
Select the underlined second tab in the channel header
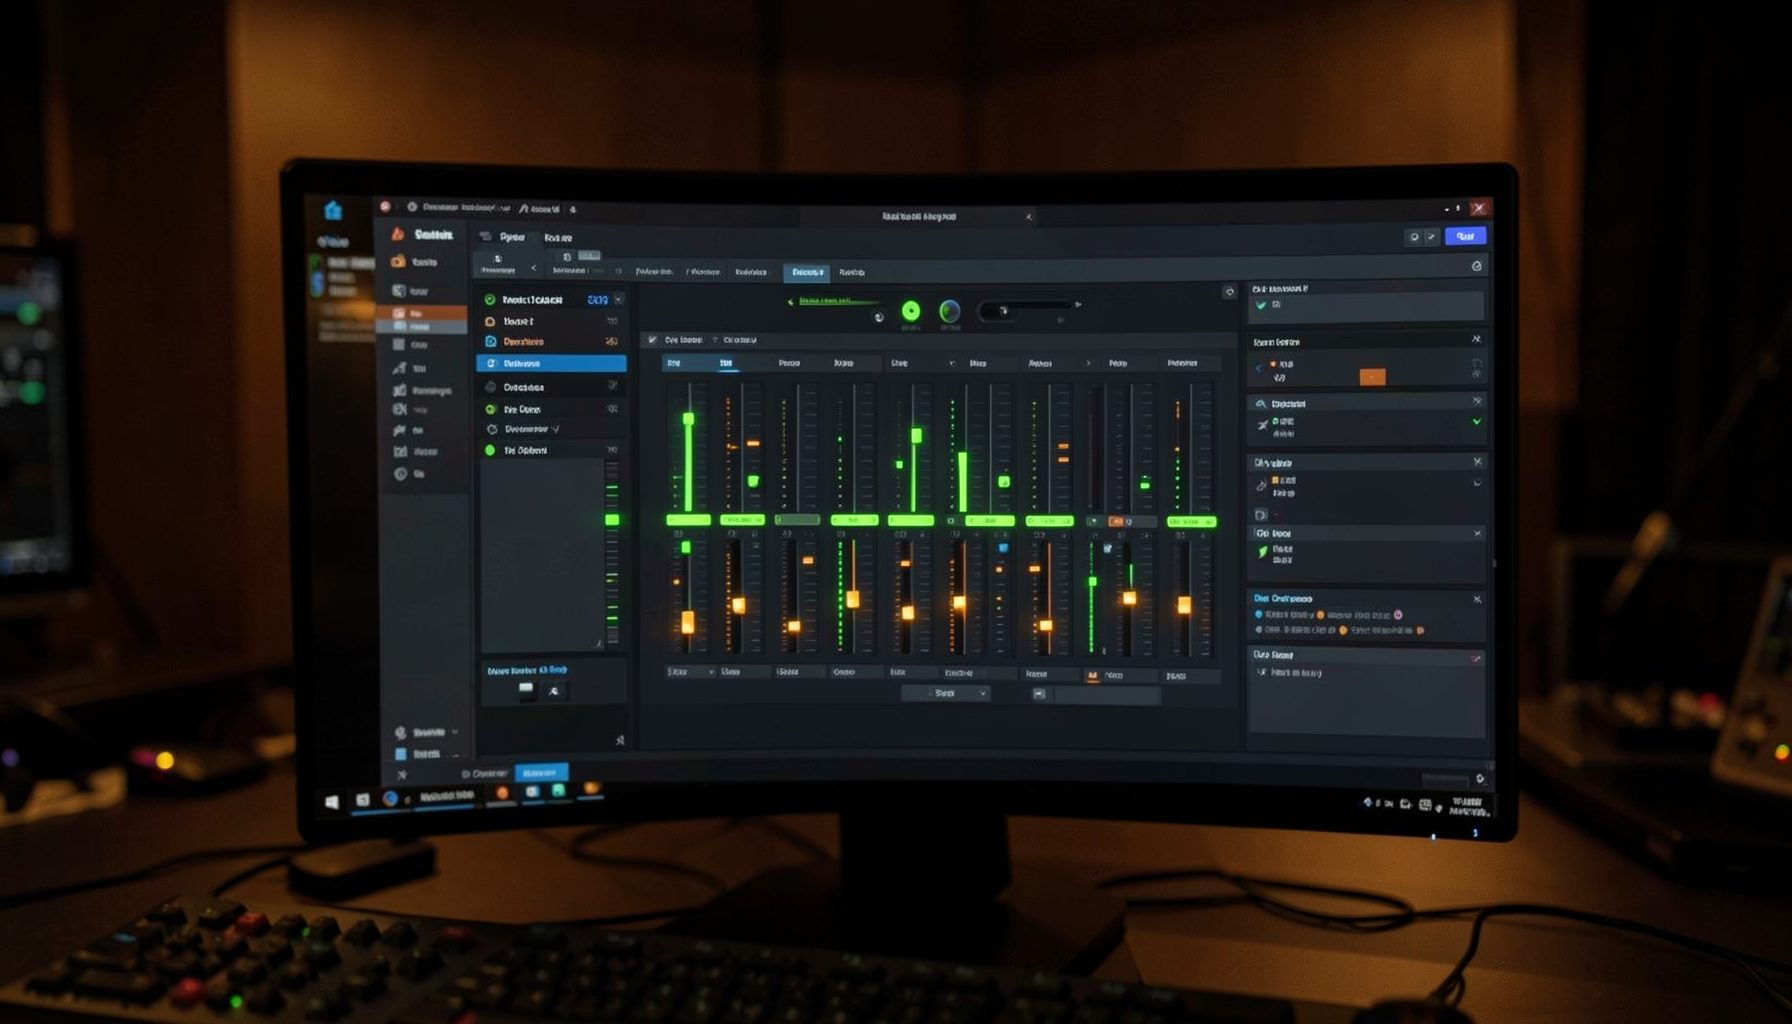[x=726, y=363]
